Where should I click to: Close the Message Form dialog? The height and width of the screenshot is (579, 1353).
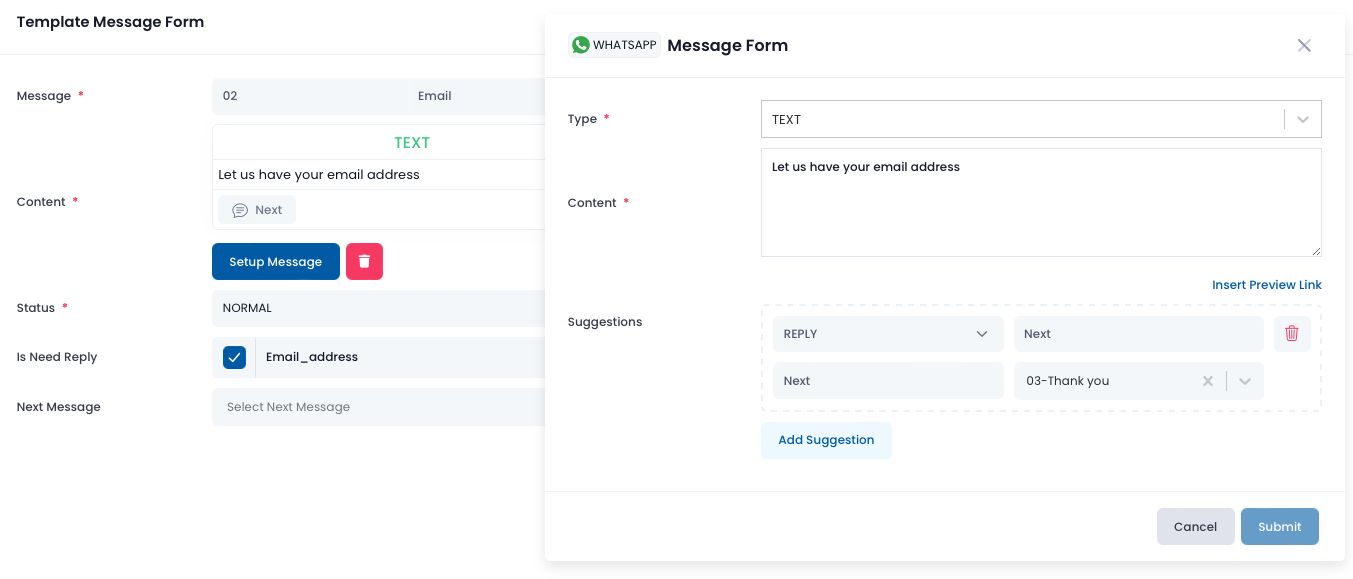(x=1304, y=45)
